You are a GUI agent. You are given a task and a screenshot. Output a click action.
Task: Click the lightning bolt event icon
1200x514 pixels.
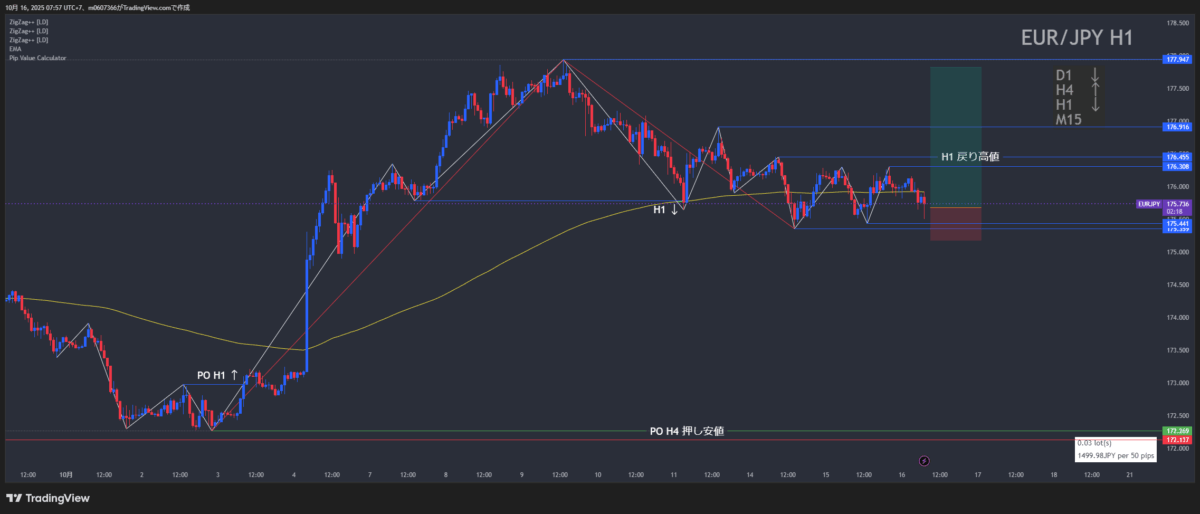[x=924, y=460]
